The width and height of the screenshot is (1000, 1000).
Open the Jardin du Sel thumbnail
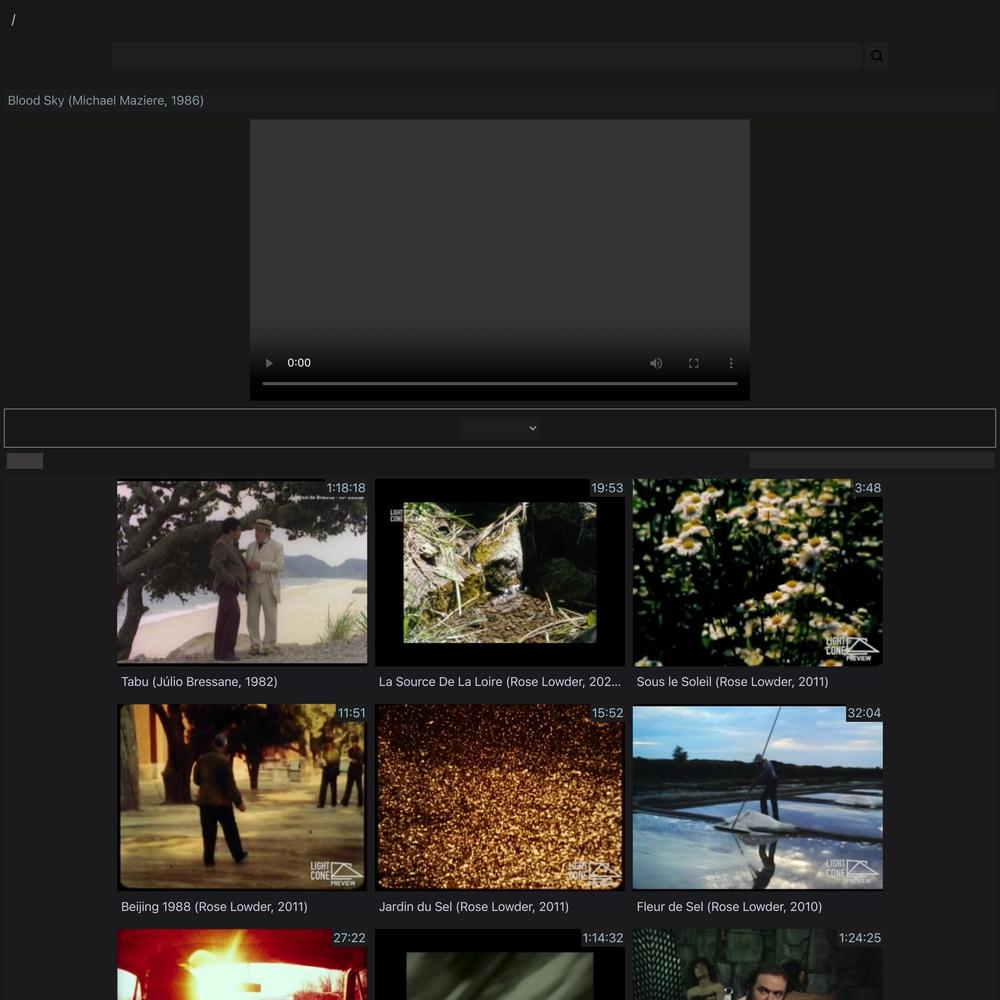coord(500,797)
